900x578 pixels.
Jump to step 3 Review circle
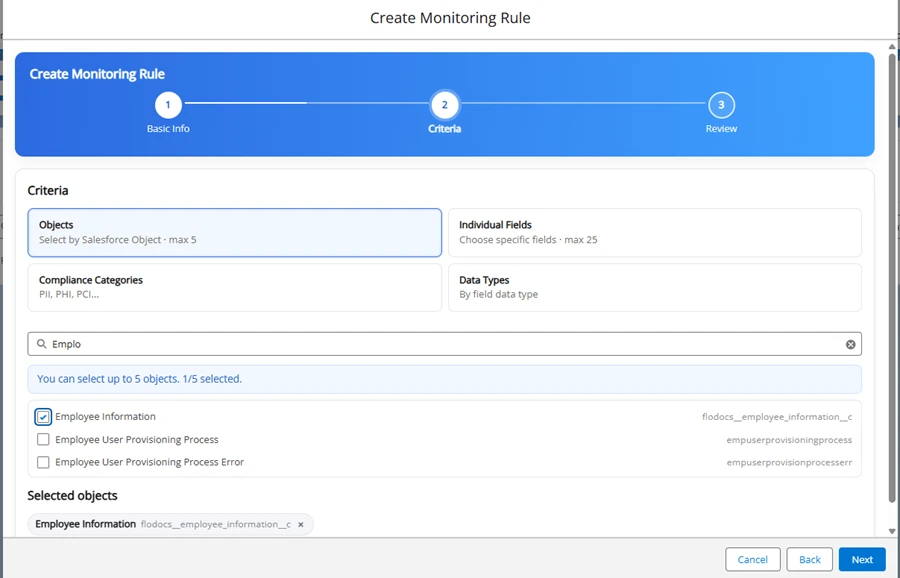[721, 105]
